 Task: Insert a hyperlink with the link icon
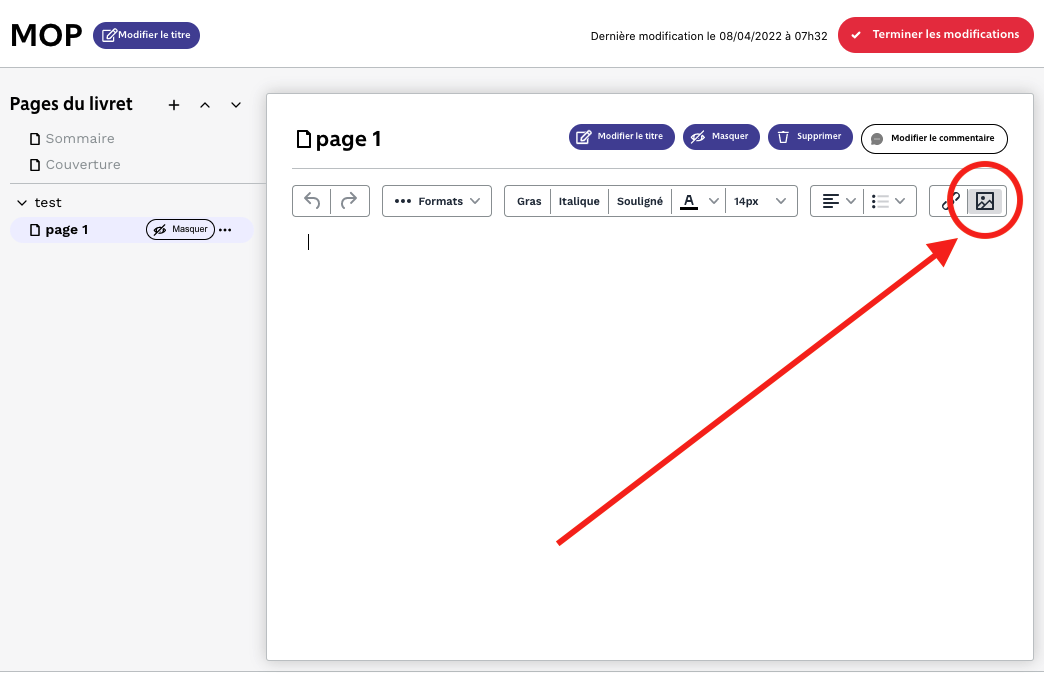click(950, 201)
